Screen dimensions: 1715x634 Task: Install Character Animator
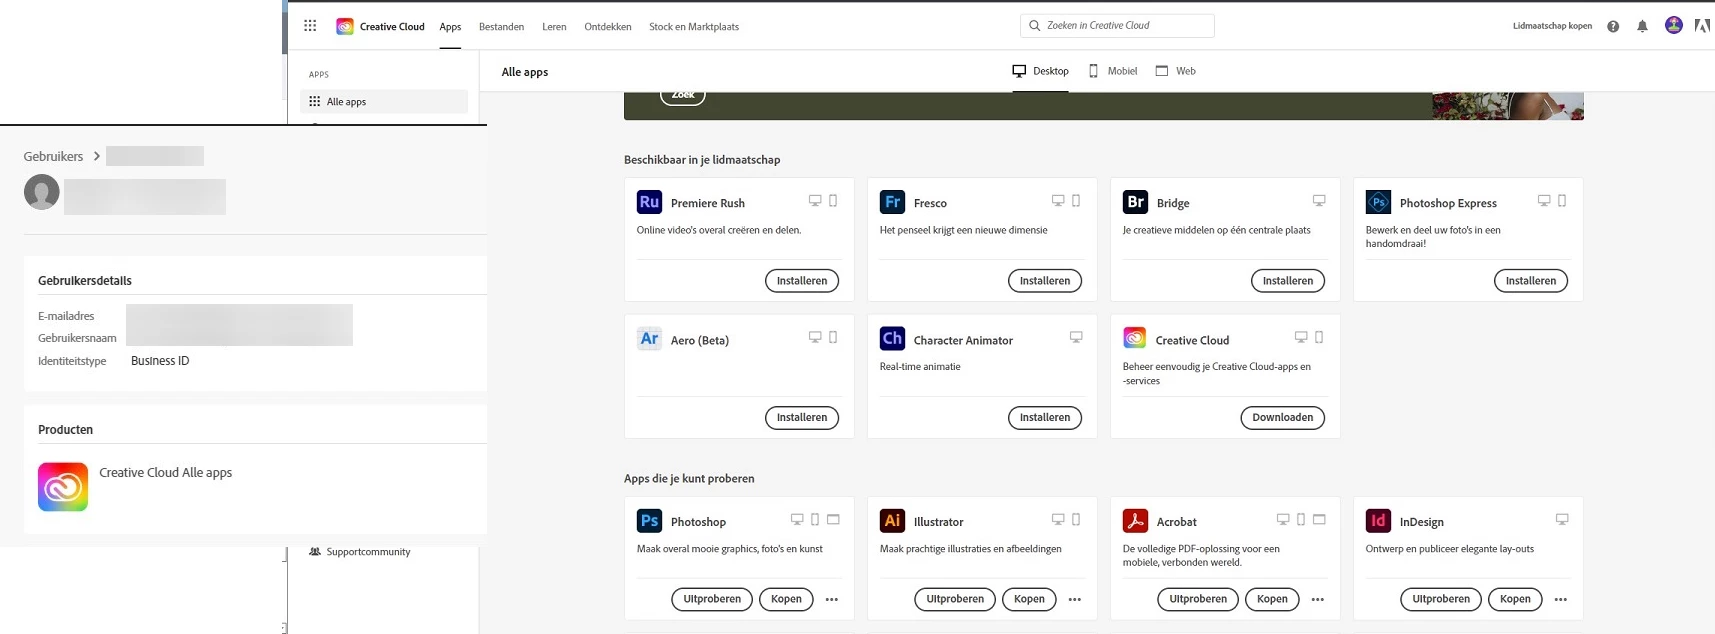click(1045, 418)
